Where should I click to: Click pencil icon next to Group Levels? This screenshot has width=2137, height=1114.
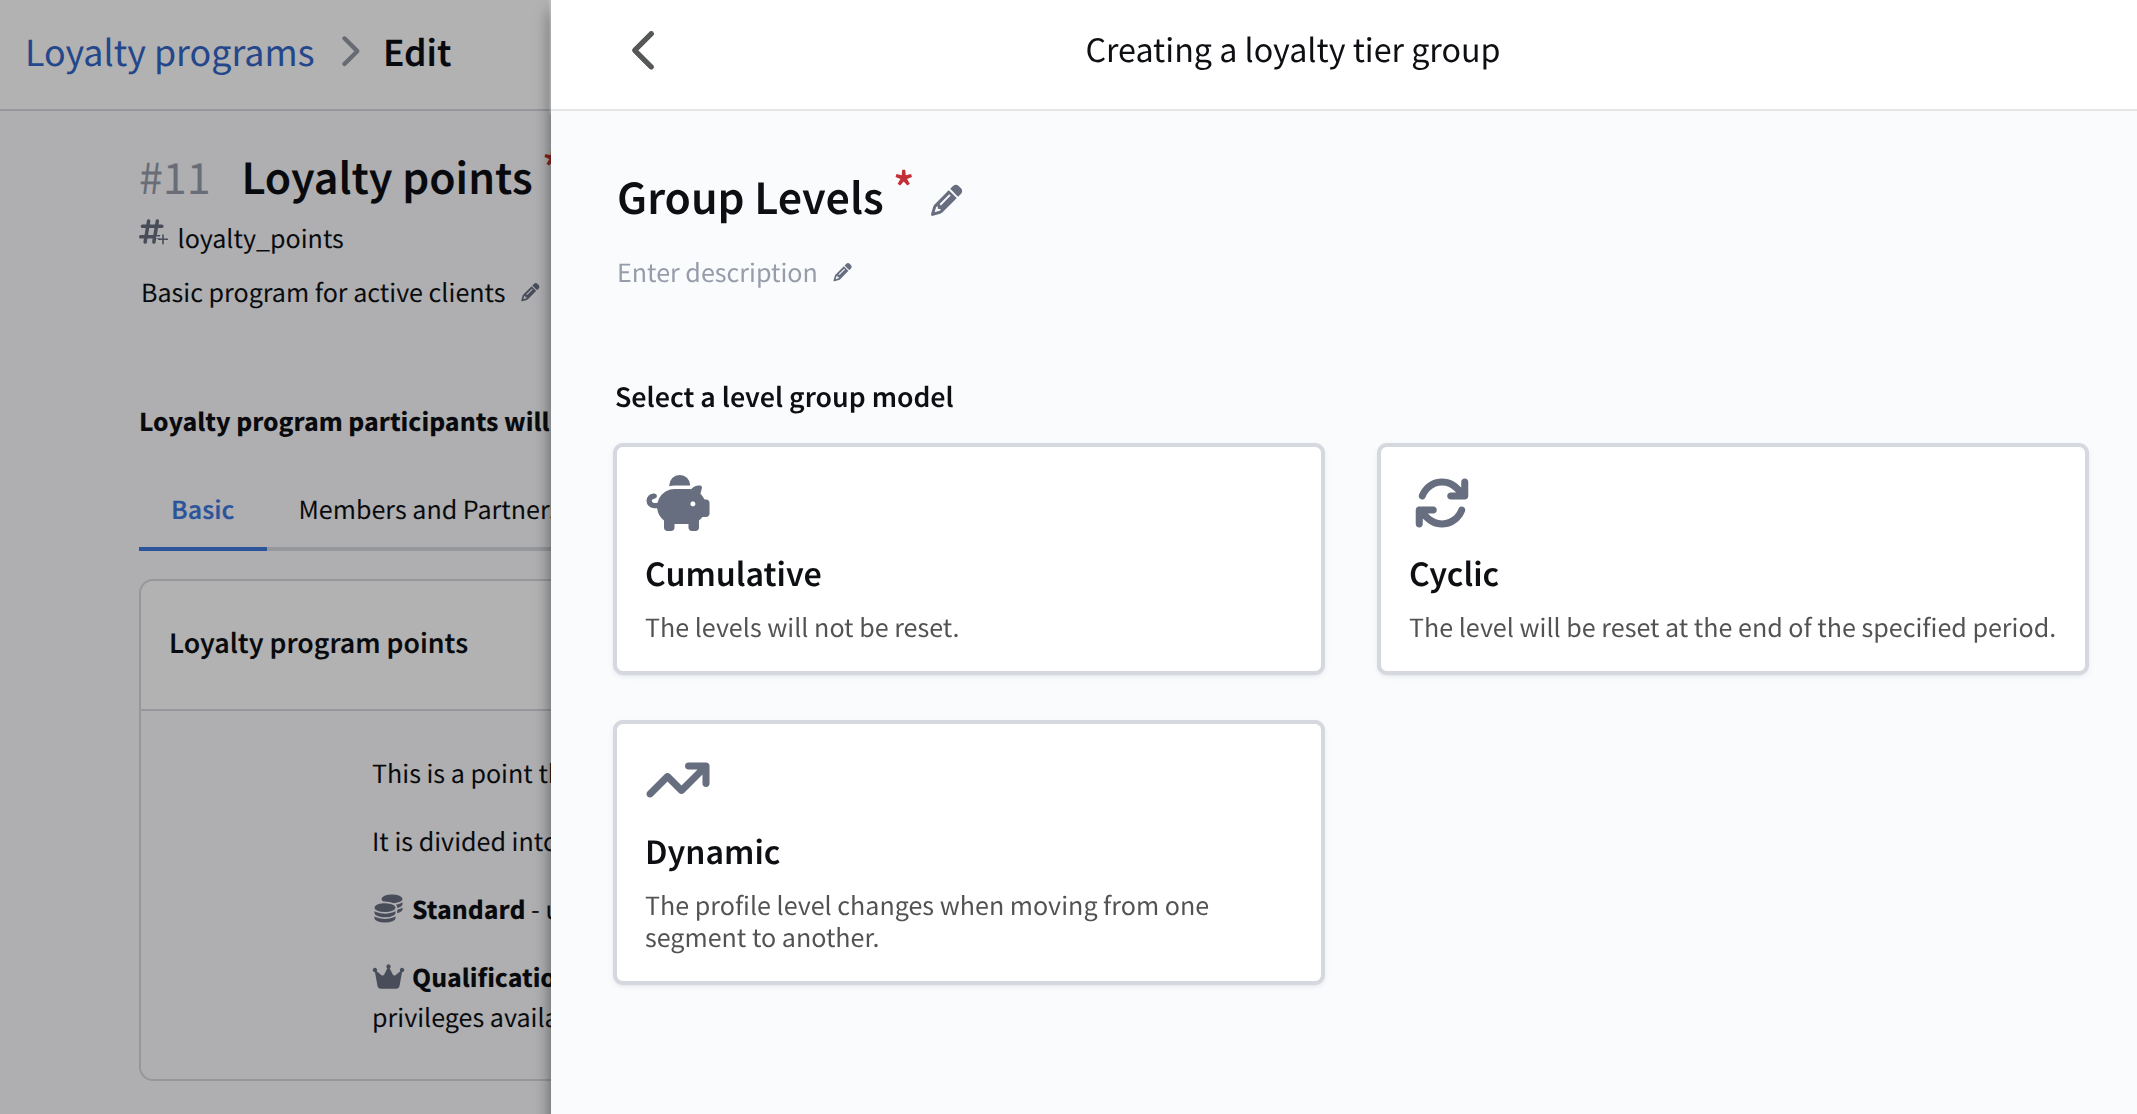click(x=946, y=200)
